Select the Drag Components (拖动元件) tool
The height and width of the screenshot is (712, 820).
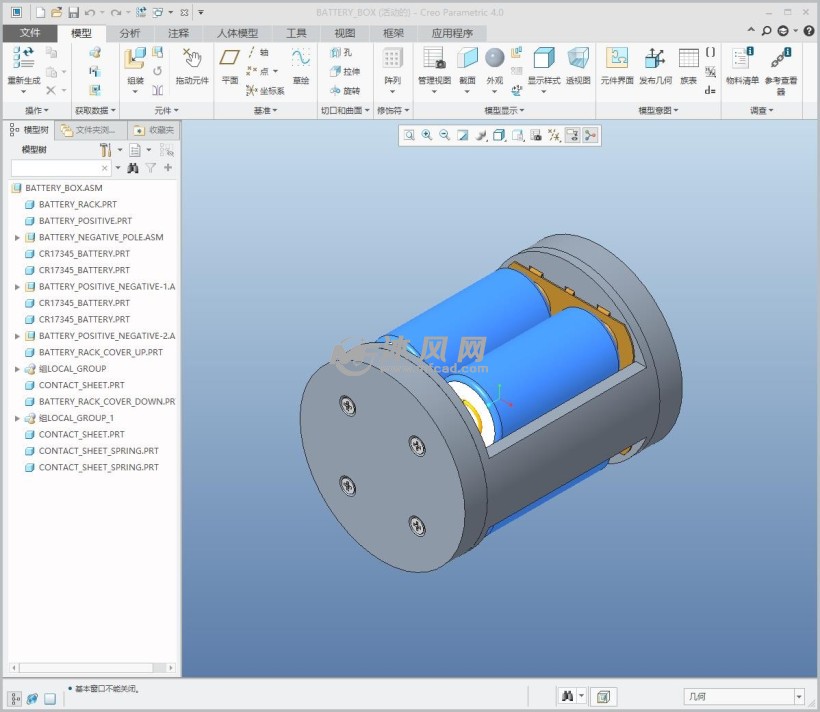192,58
